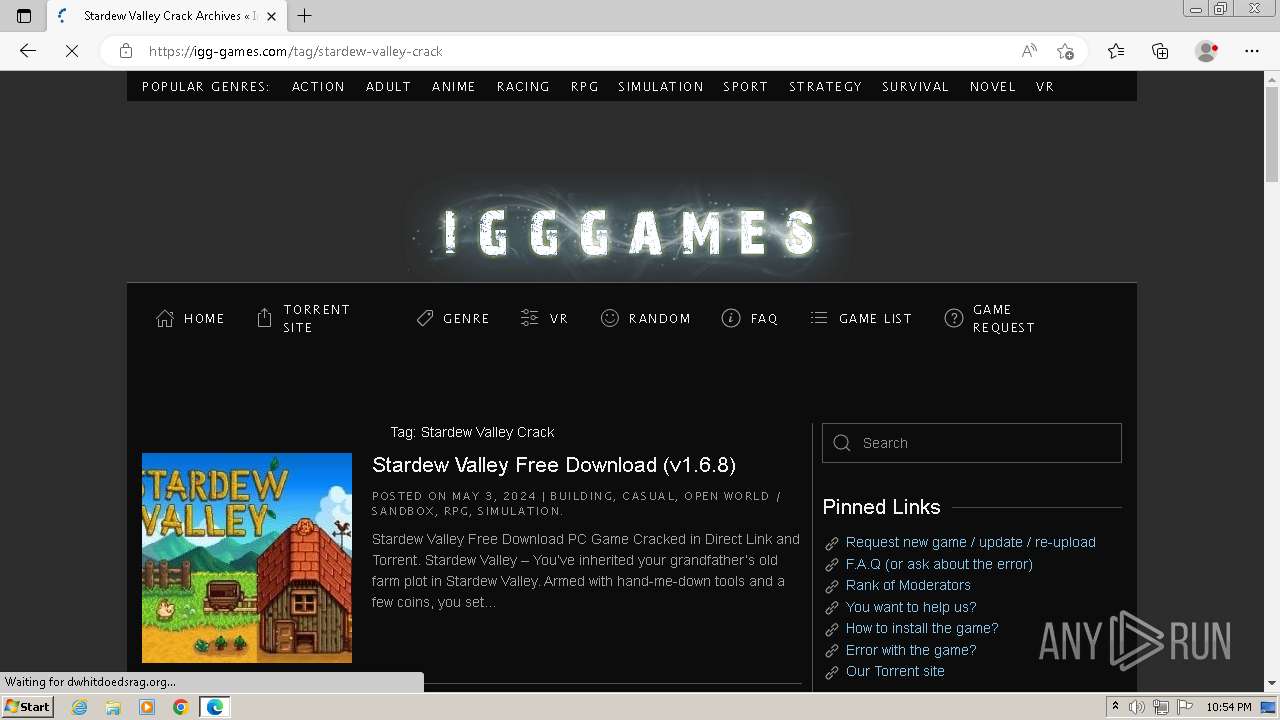Open the SPORT genre
Screen dimensions: 1280x720
(745, 87)
